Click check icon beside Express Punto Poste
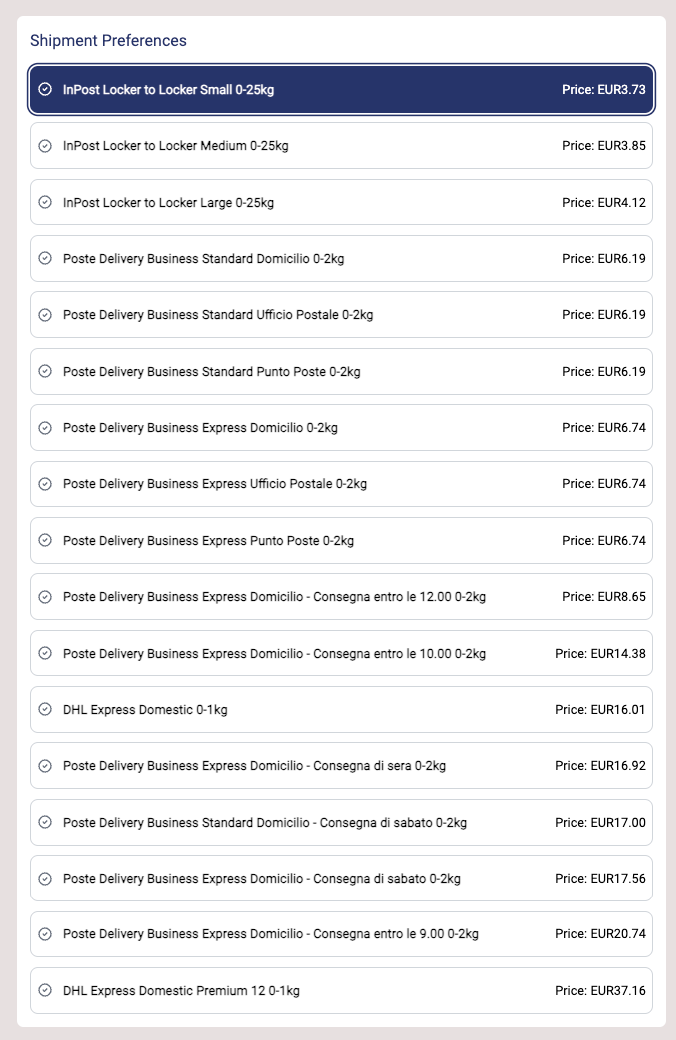 [x=45, y=540]
